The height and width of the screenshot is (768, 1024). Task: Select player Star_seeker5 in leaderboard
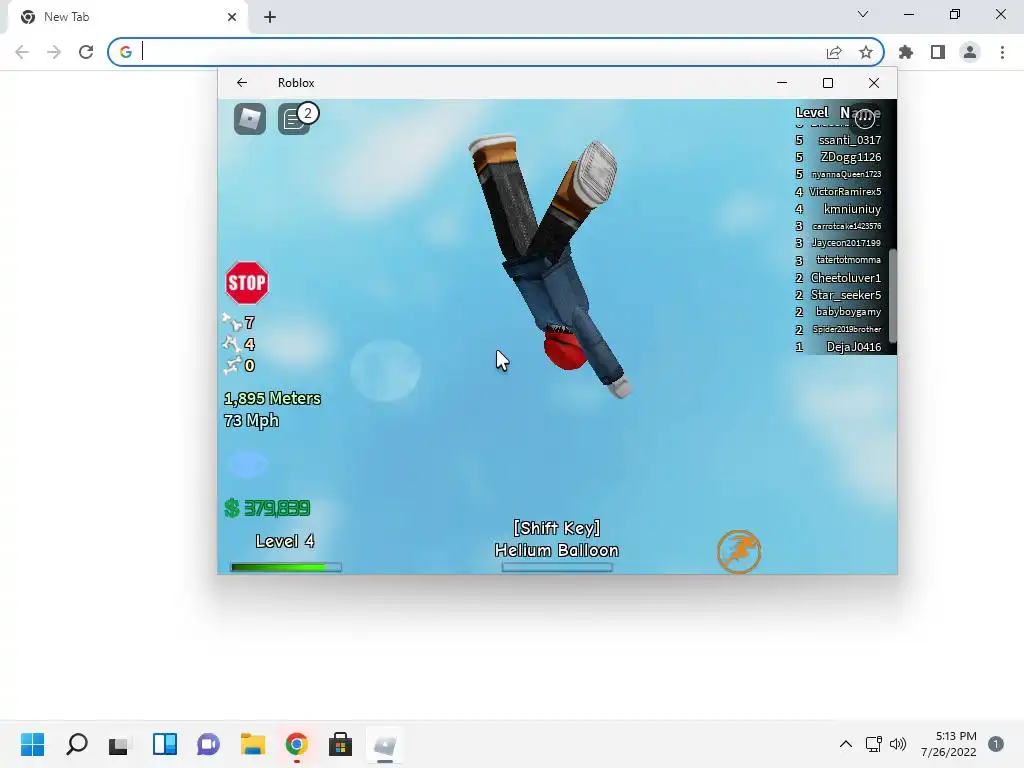pyautogui.click(x=846, y=295)
